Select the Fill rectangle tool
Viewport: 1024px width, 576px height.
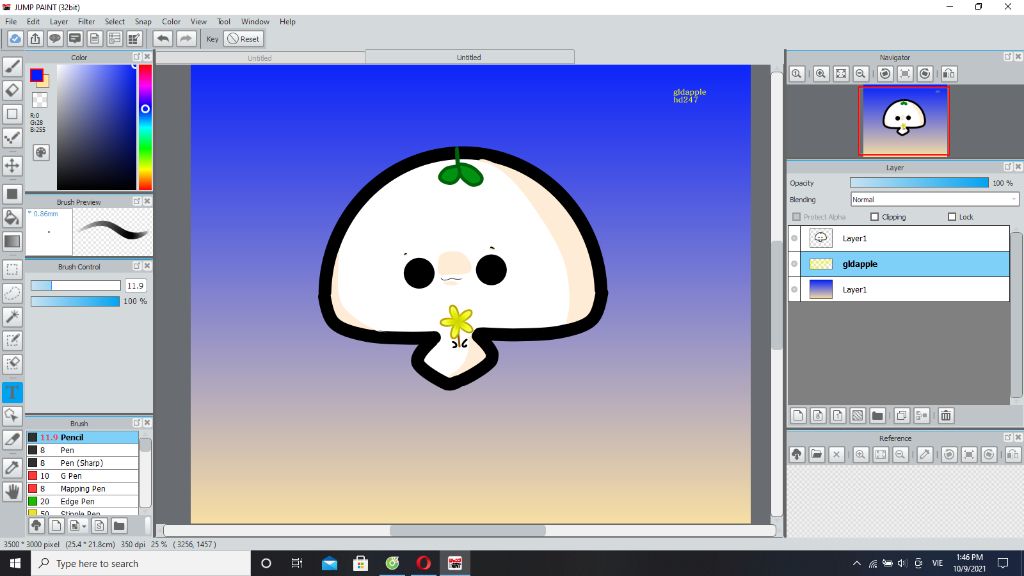(12, 194)
